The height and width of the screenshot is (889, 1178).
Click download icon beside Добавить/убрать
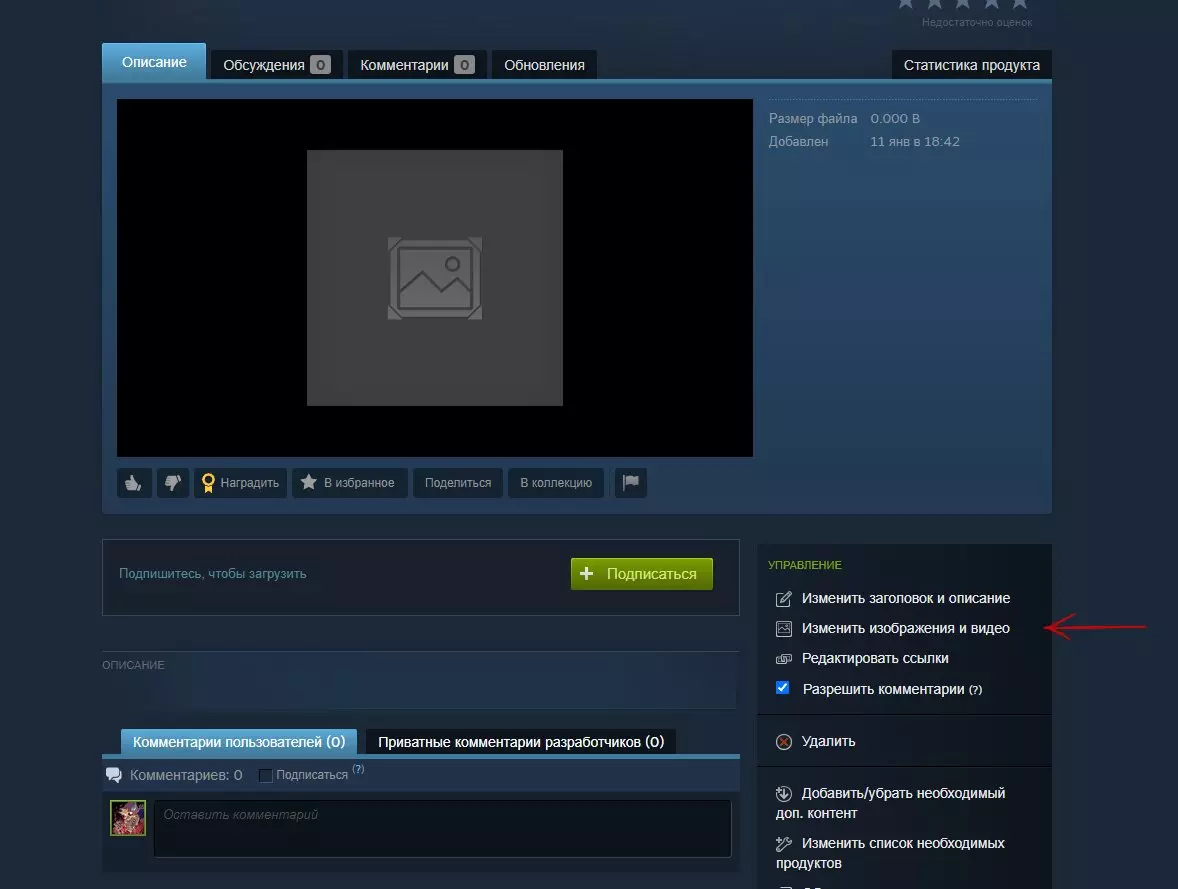(784, 793)
